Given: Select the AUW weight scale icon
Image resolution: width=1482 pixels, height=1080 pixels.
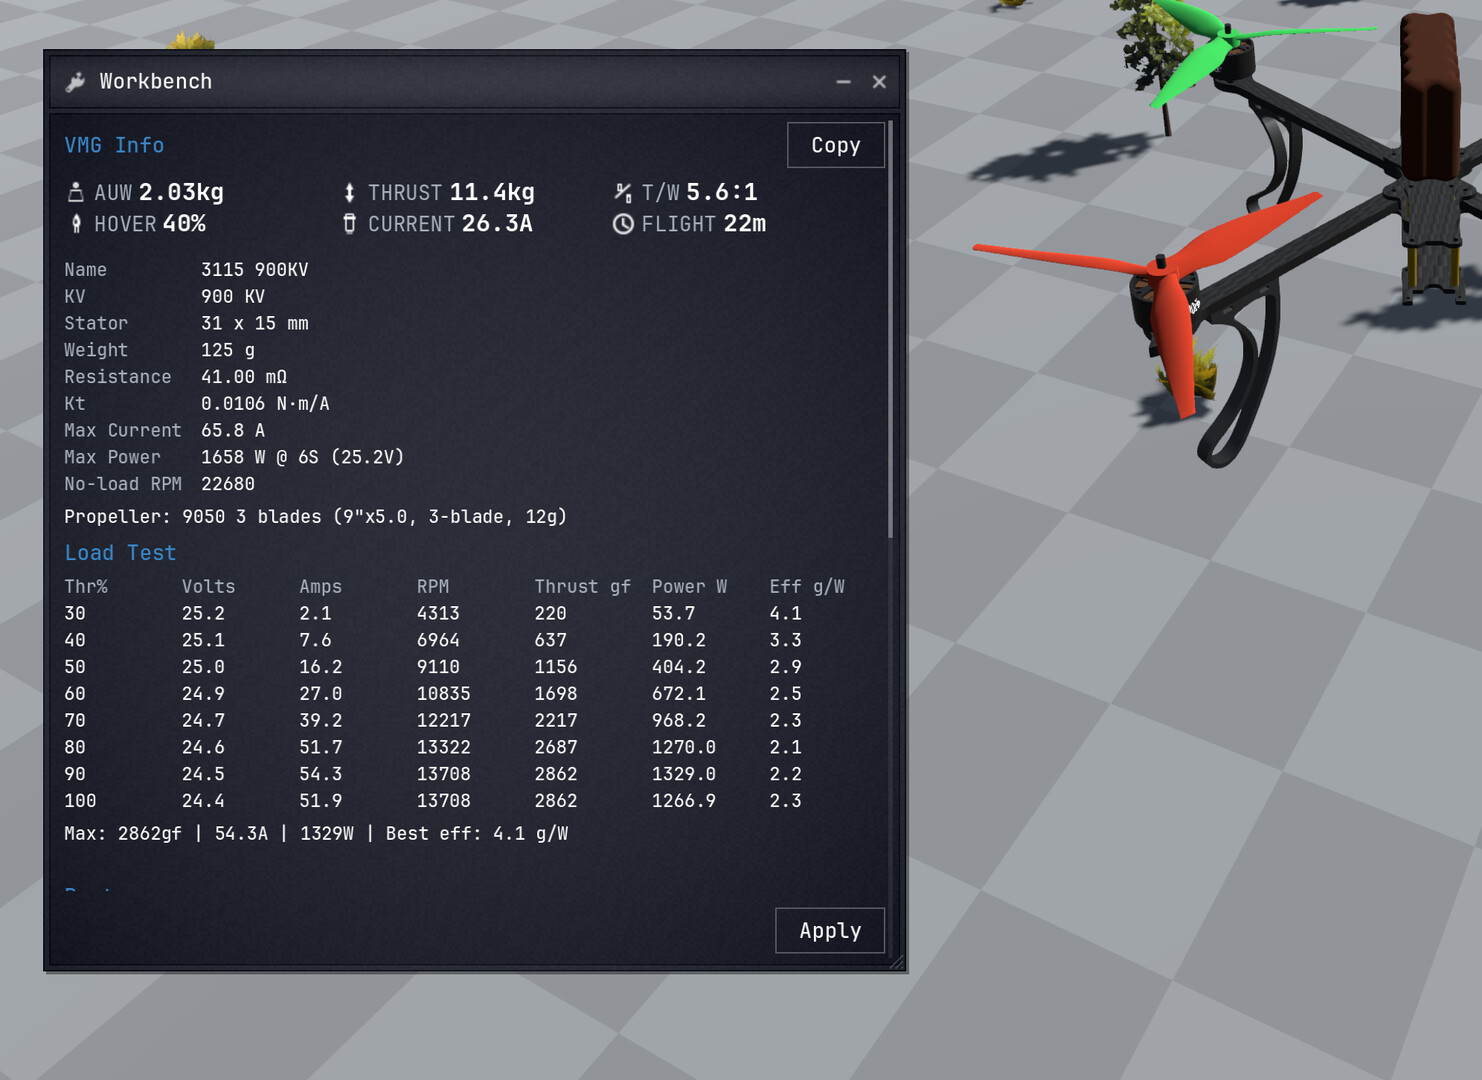Looking at the screenshot, I should pyautogui.click(x=77, y=191).
